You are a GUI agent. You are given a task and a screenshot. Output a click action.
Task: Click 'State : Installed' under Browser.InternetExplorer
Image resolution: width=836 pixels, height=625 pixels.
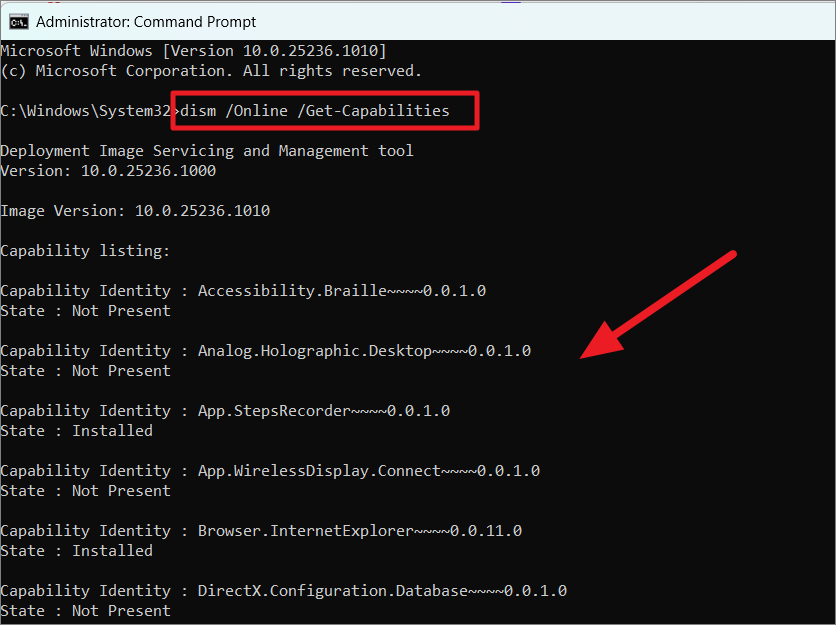[x=76, y=551]
